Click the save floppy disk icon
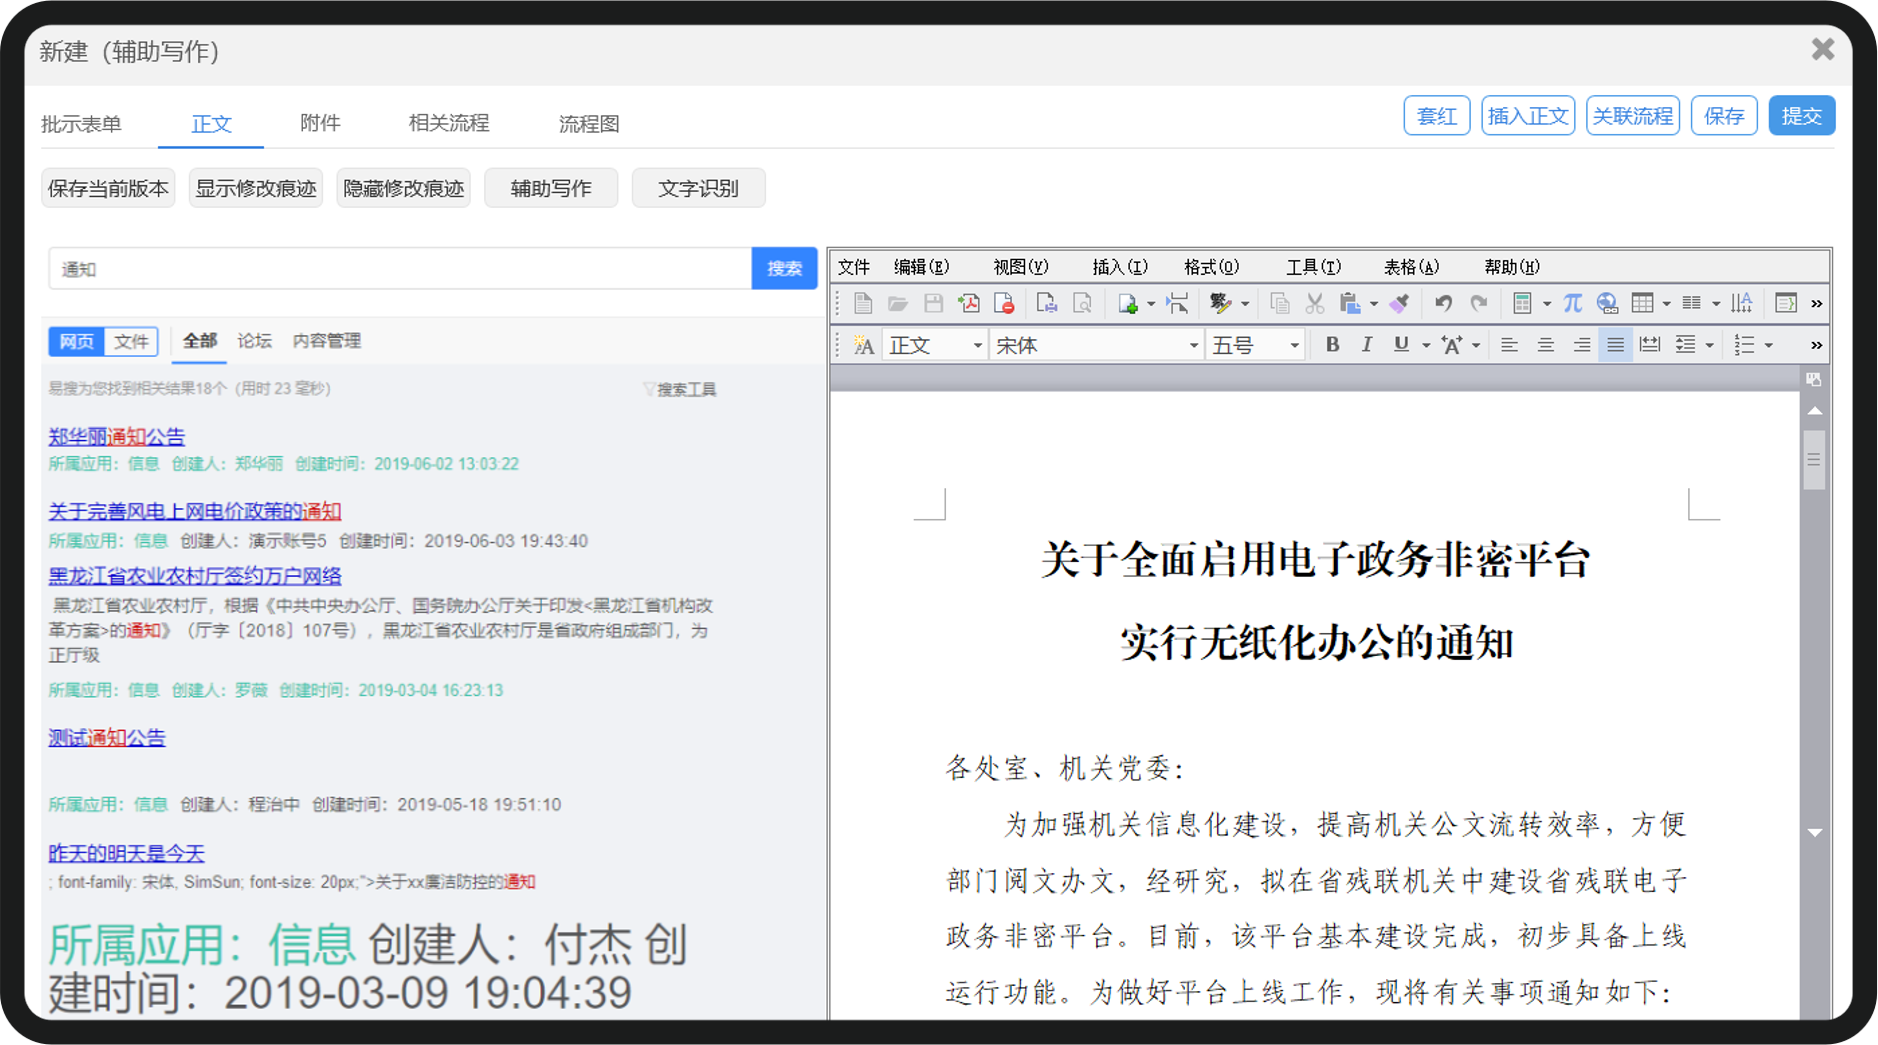This screenshot has width=1878, height=1045. click(x=933, y=303)
